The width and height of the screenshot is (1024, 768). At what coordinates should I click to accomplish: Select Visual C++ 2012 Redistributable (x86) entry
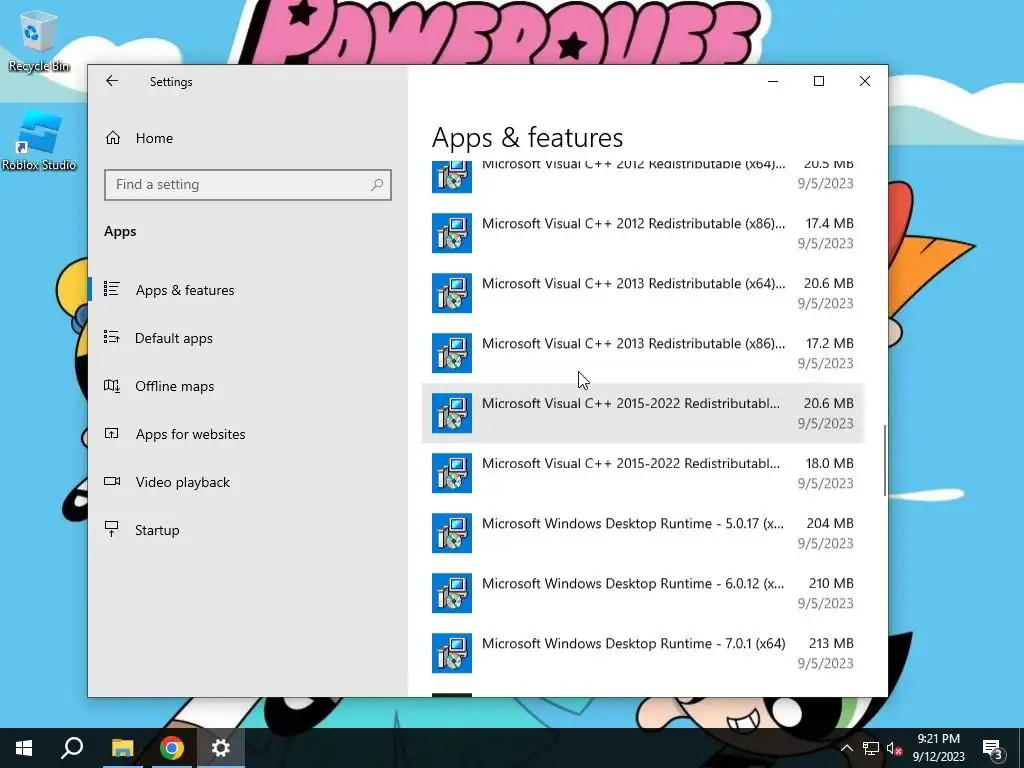point(643,233)
